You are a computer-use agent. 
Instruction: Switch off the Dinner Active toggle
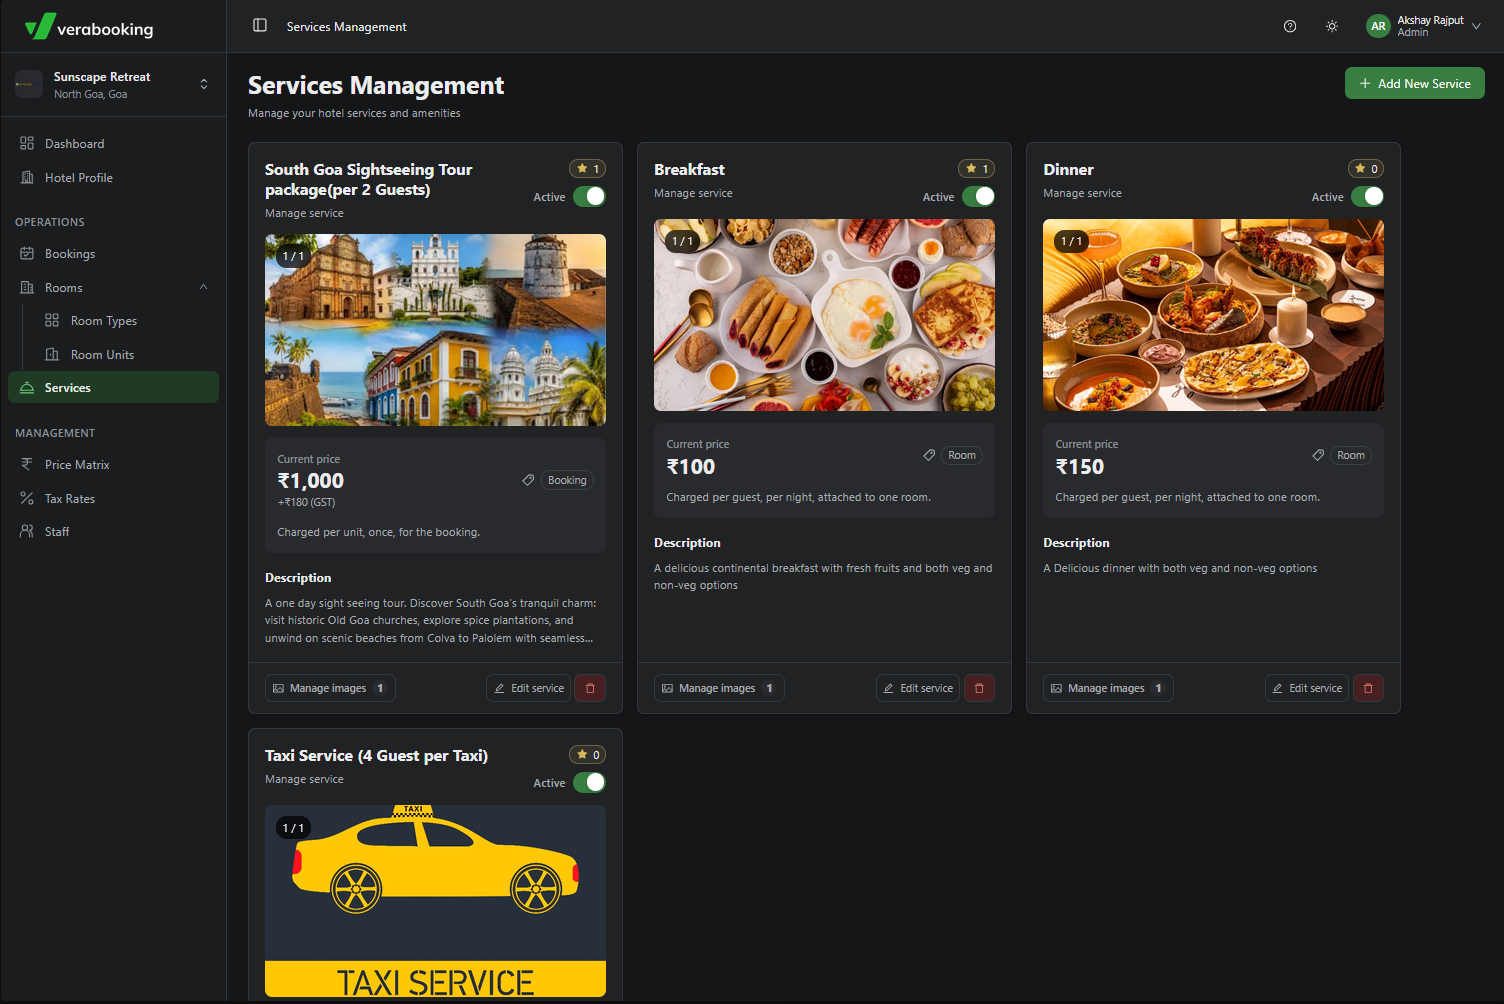[x=1367, y=196]
